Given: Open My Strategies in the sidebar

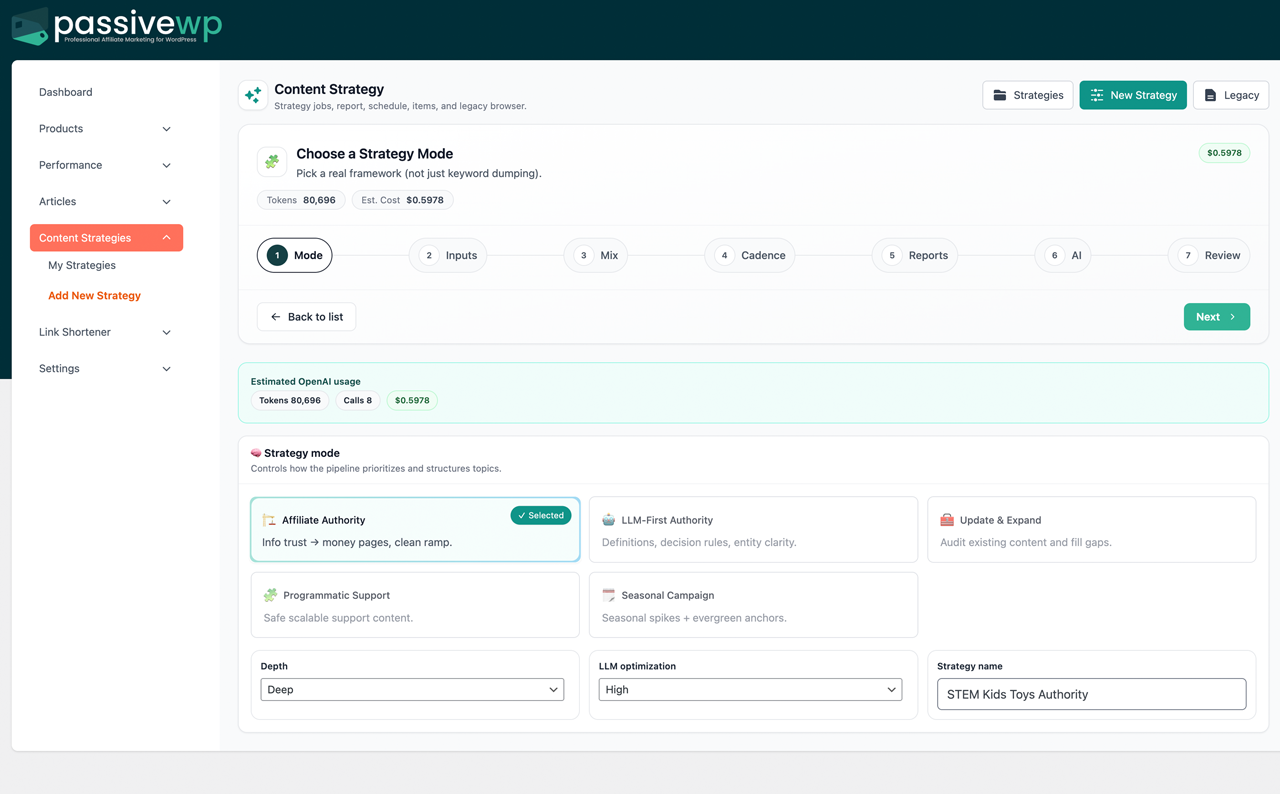Looking at the screenshot, I should point(82,265).
